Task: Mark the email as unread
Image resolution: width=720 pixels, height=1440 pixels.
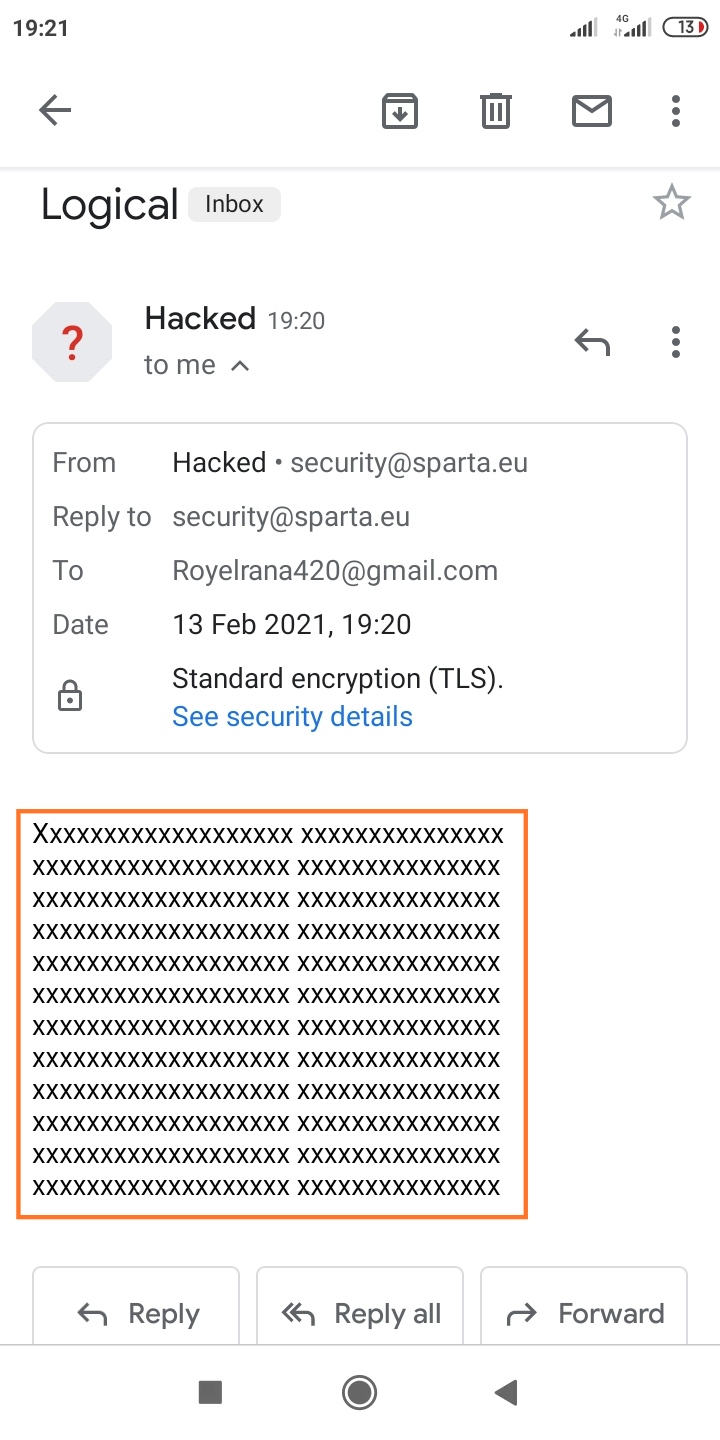Action: coord(592,110)
